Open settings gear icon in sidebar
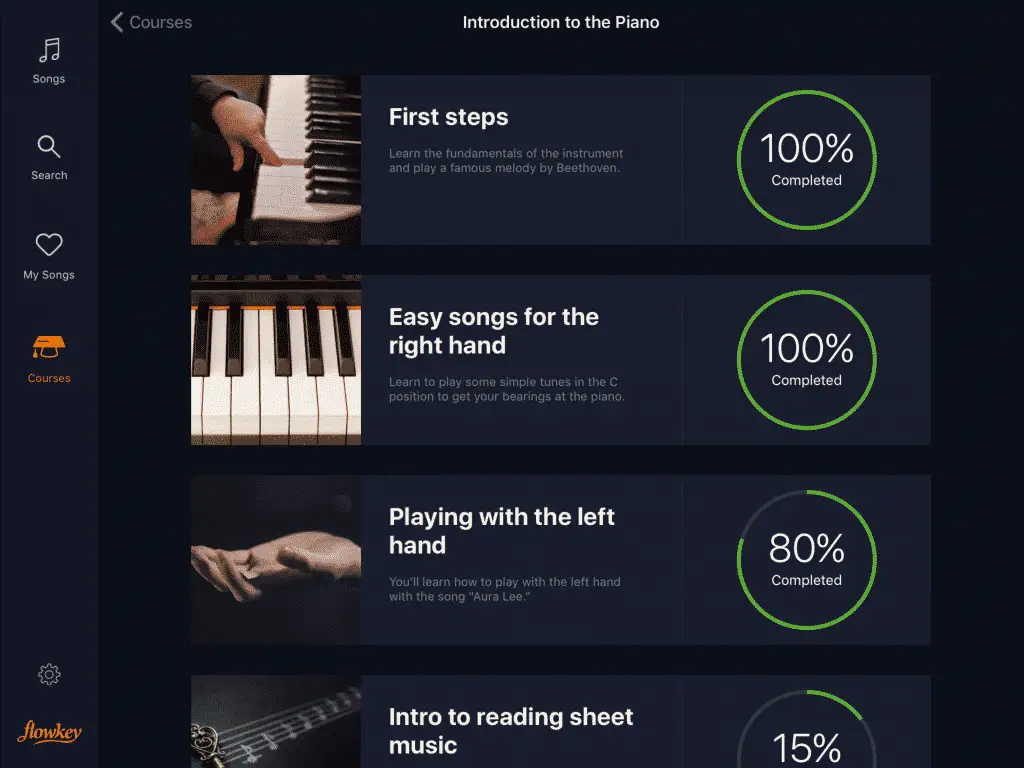 (49, 674)
